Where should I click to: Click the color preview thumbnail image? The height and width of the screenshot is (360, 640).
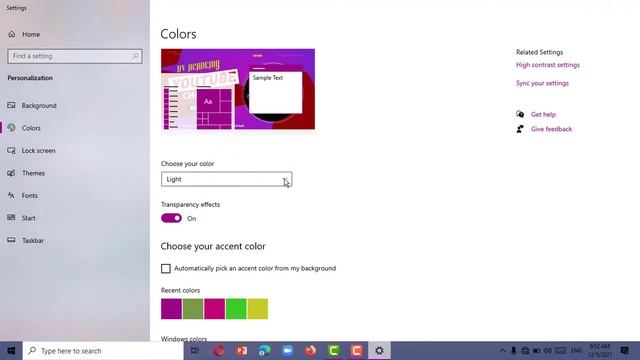(238, 89)
